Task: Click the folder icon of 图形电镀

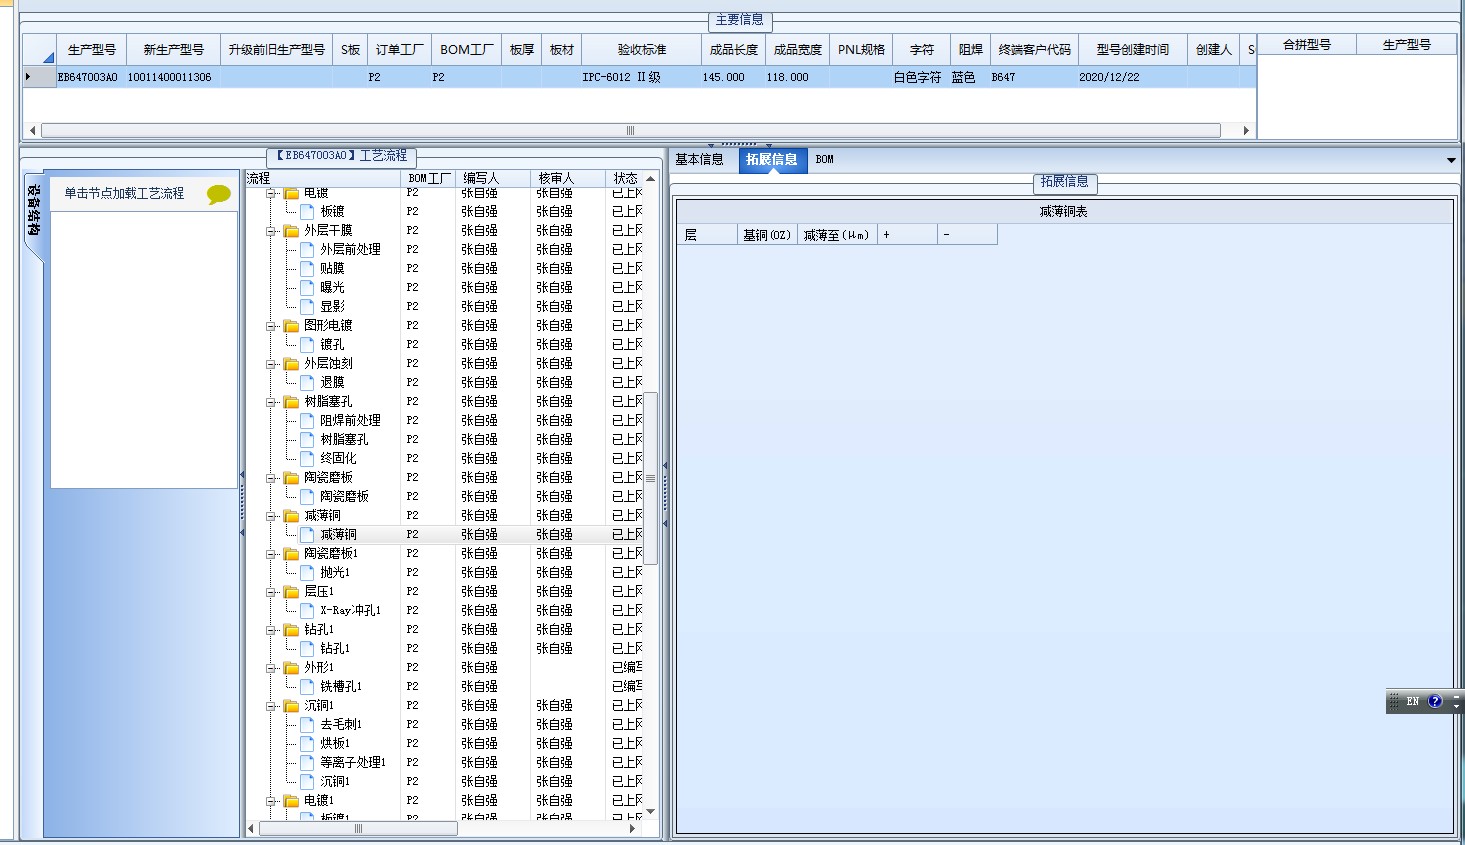Action: tap(291, 326)
